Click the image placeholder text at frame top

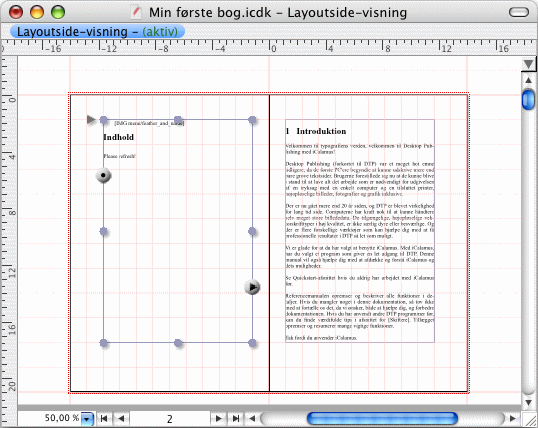click(x=149, y=123)
